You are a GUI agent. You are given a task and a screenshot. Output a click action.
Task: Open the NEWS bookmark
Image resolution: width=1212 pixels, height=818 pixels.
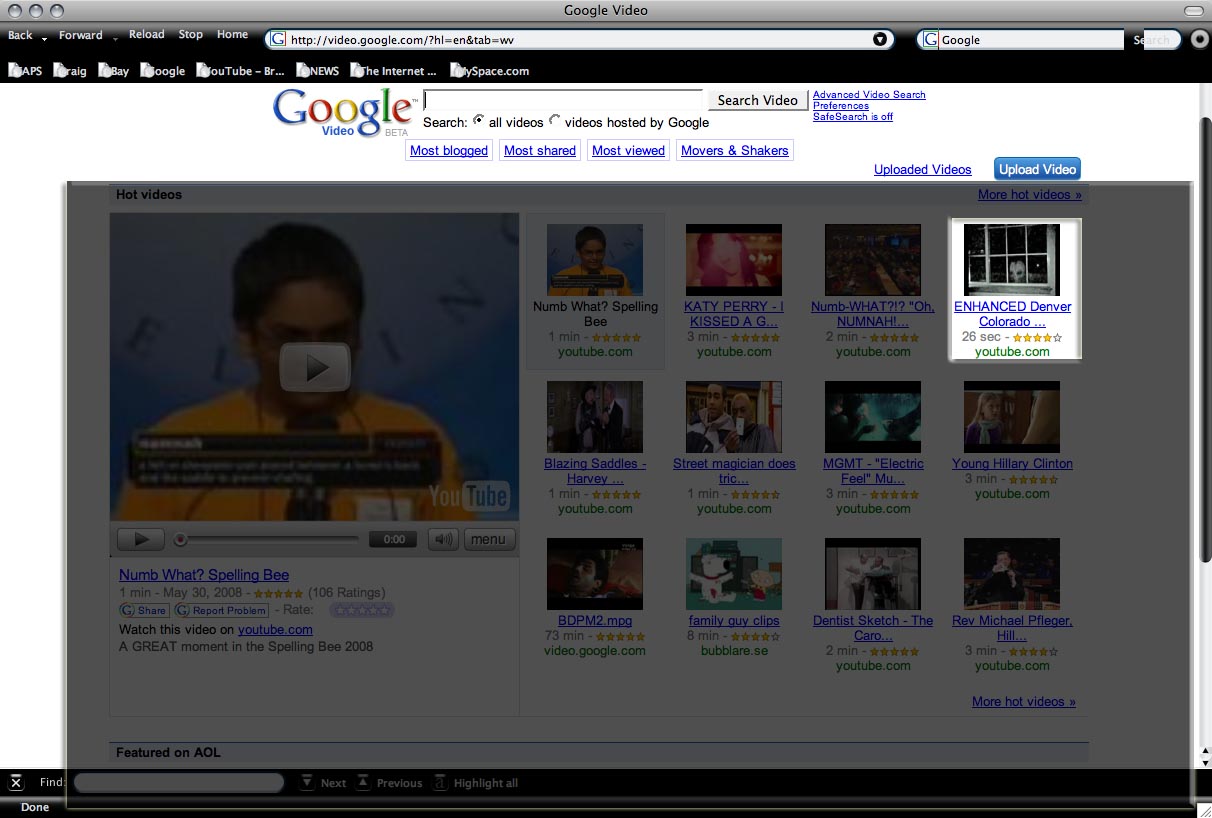click(317, 71)
